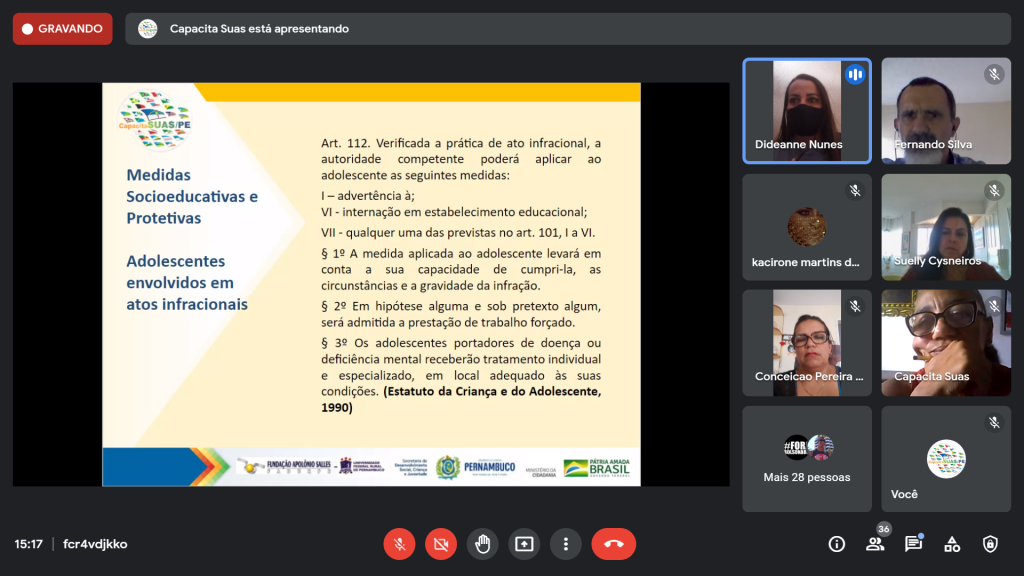Viewport: 1024px width, 576px height.
Task: Open meeting details info icon
Action: click(837, 544)
